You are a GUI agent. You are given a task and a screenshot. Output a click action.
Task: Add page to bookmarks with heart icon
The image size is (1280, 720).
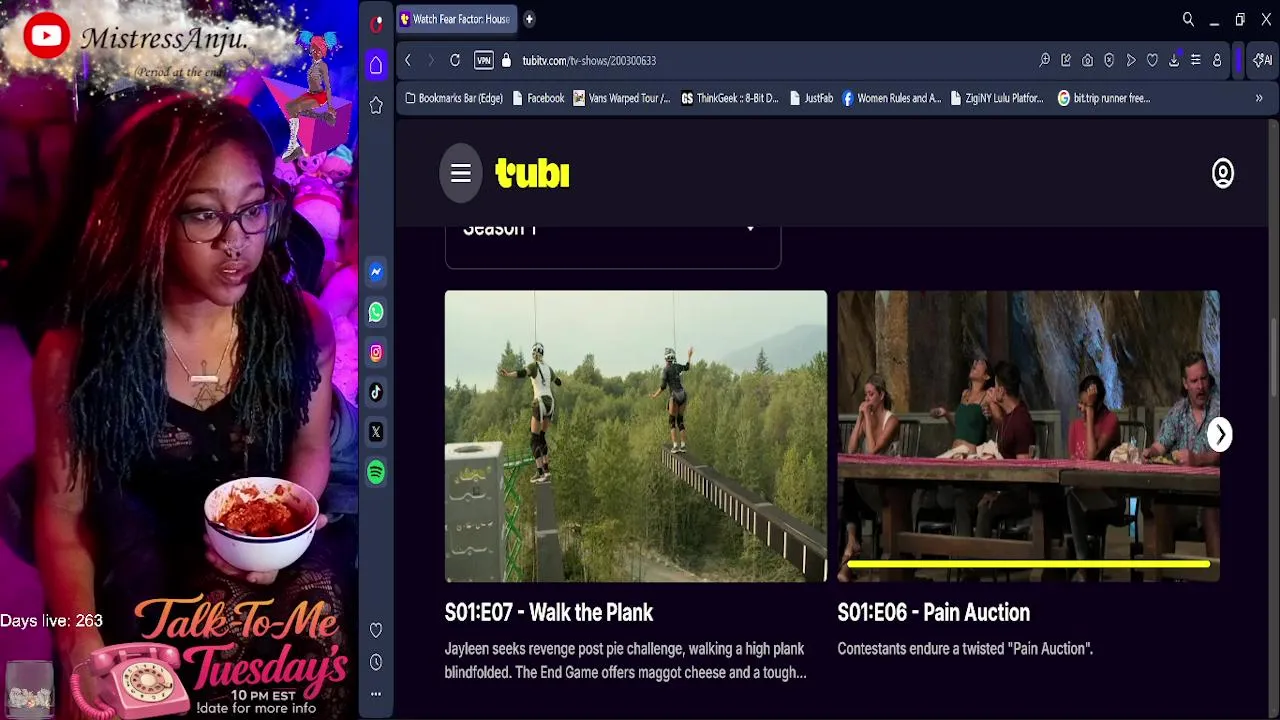pyautogui.click(x=1152, y=61)
